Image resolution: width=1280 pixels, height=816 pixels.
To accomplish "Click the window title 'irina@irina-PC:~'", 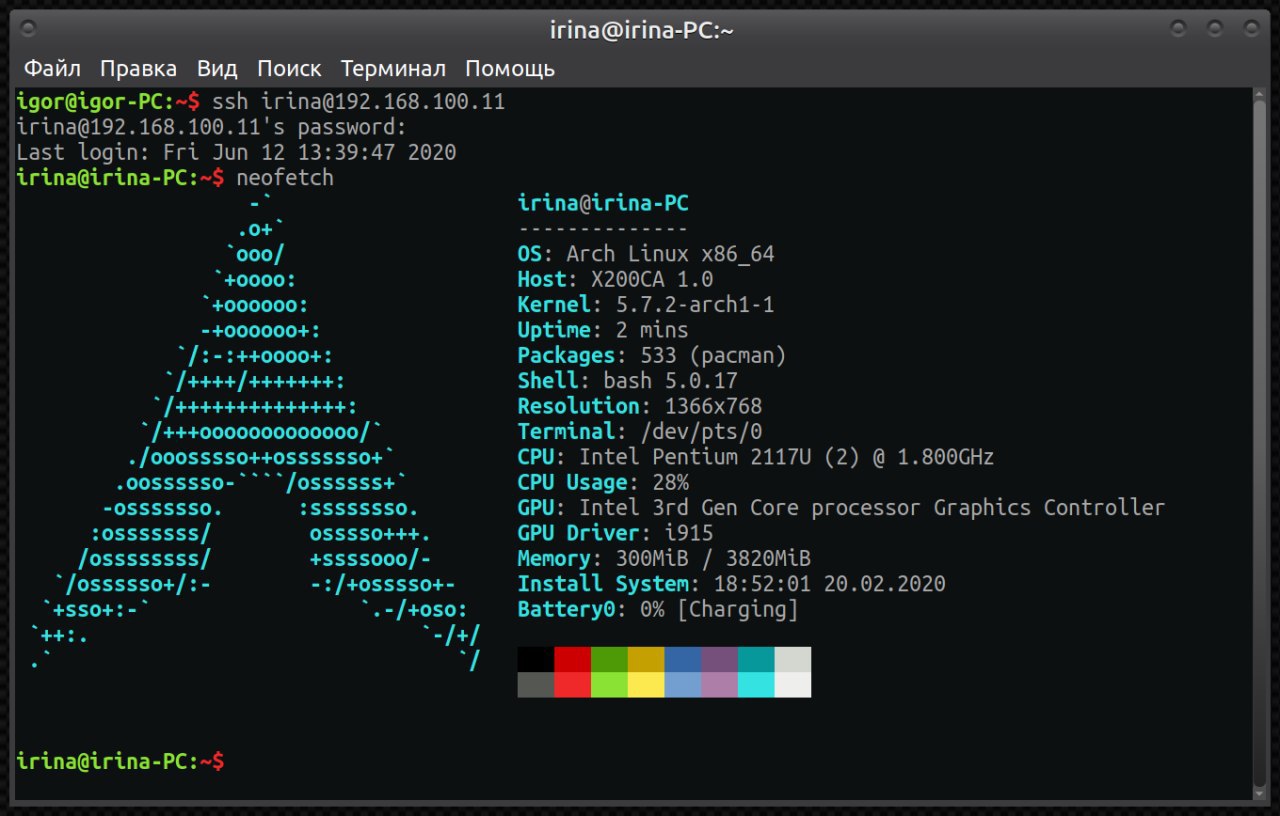I will click(x=642, y=30).
